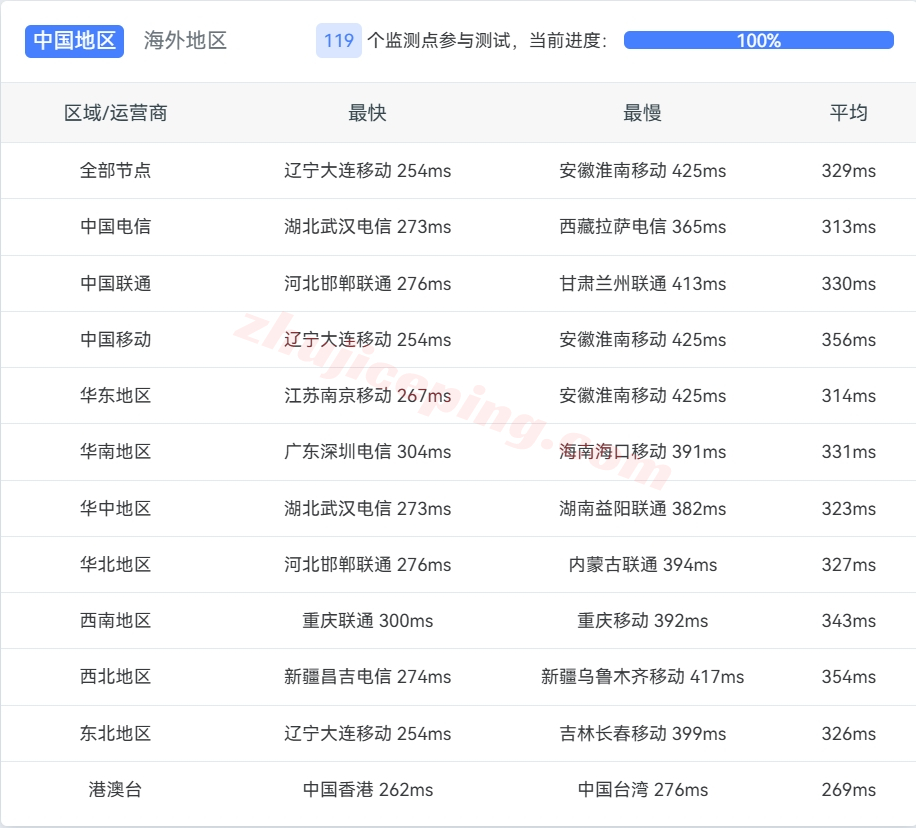The image size is (916, 828).
Task: Click 中国香港 262ms in 港澳台 row
Action: tap(367, 790)
